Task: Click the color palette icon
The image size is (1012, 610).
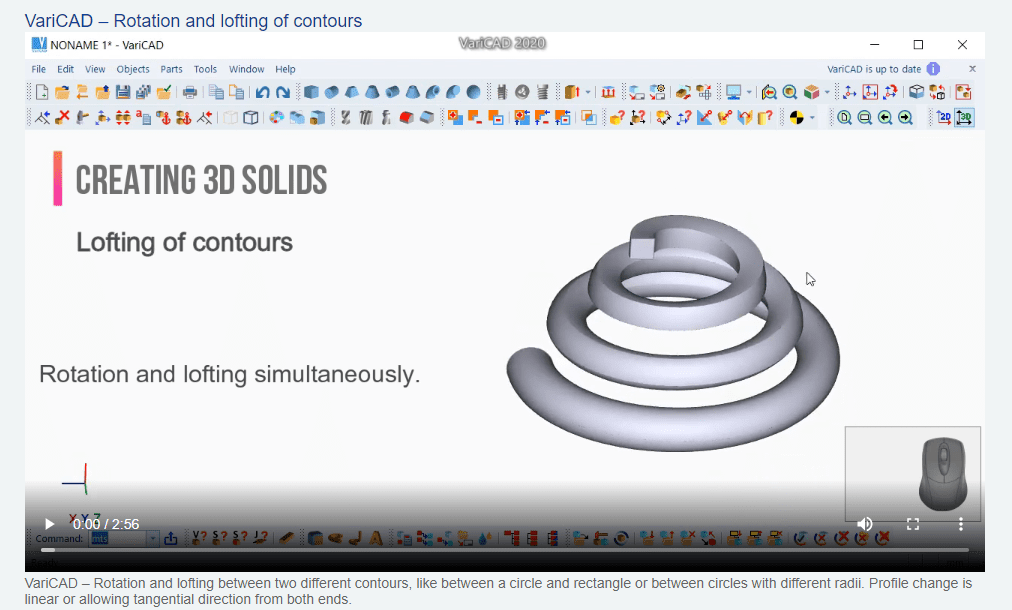Action: click(x=276, y=117)
